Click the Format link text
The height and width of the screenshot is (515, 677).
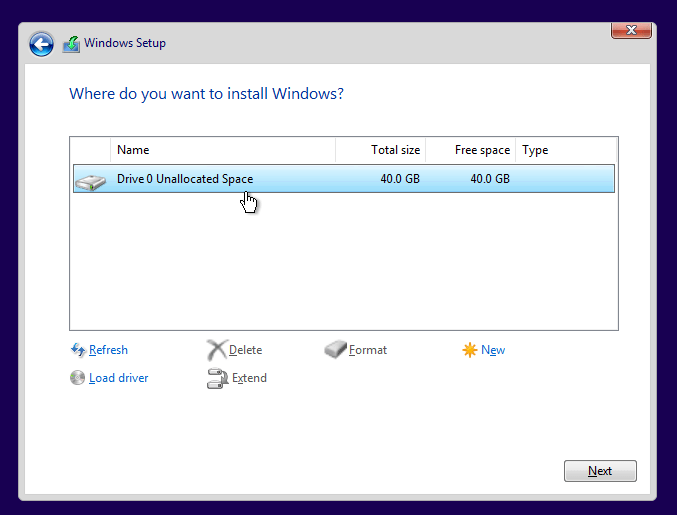click(368, 350)
